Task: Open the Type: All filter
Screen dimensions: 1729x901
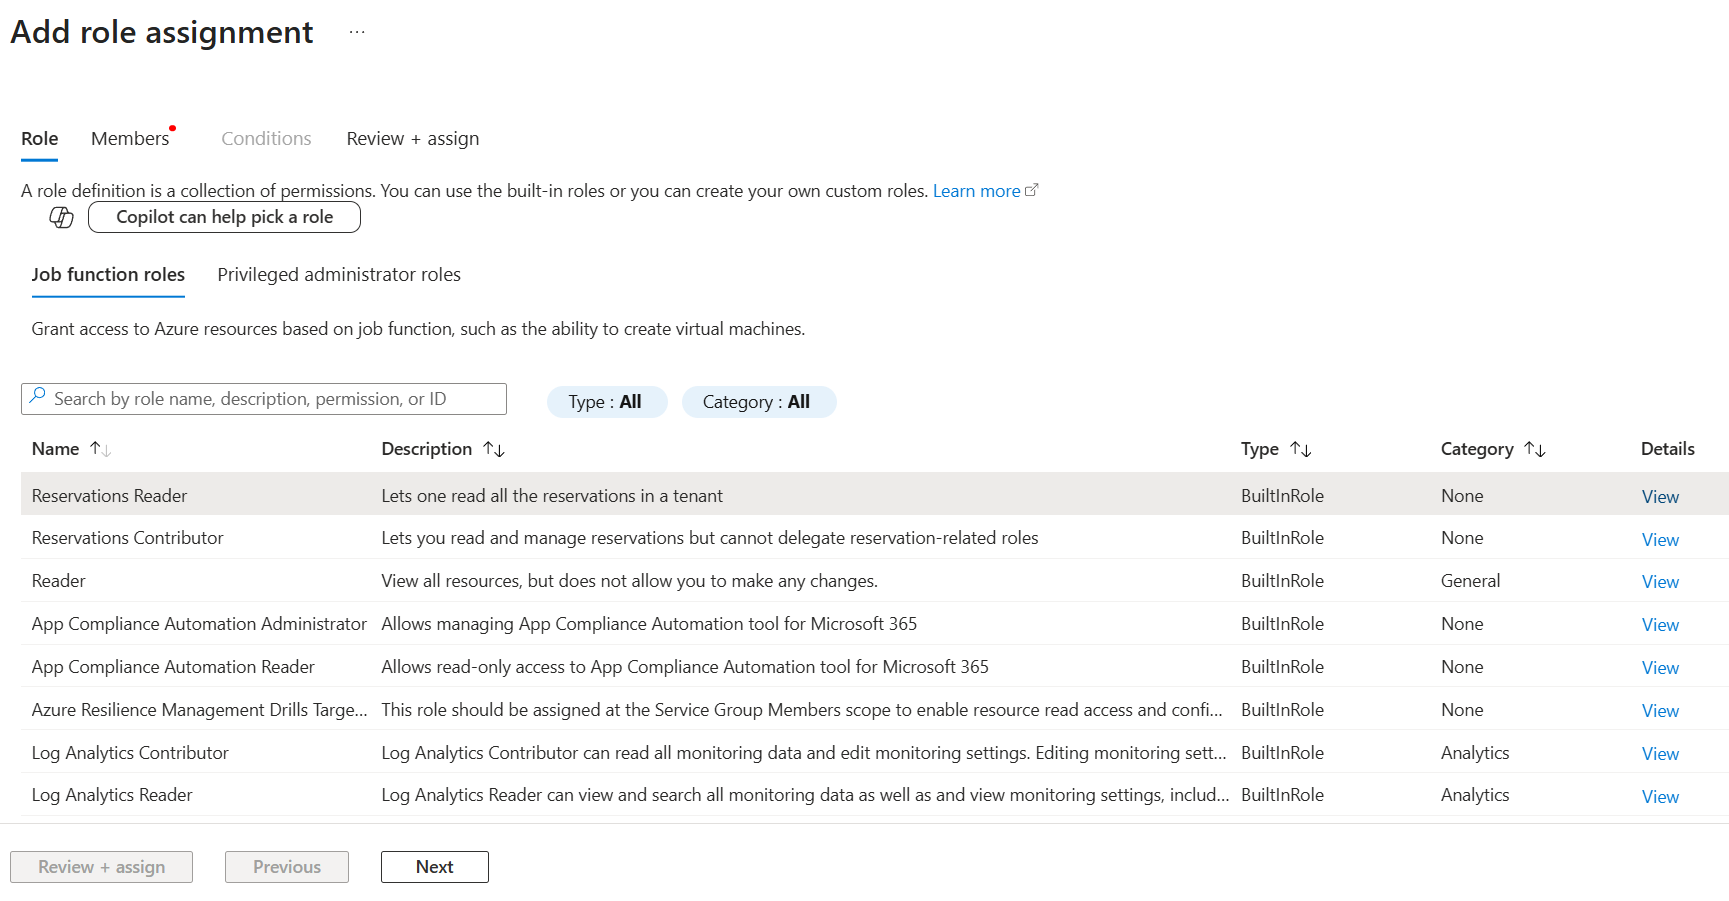Action: (x=606, y=402)
